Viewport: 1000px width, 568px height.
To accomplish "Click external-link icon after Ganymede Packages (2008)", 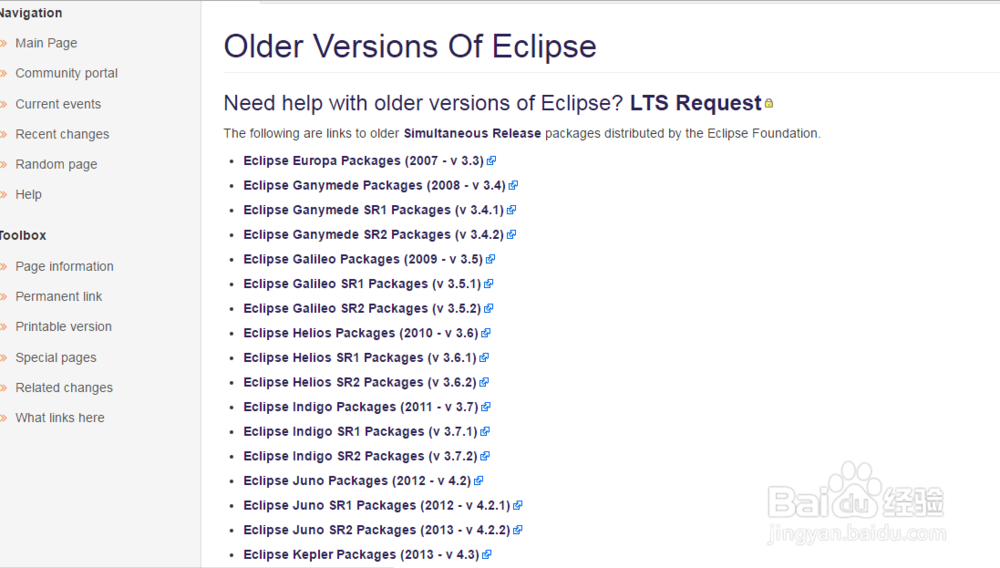I will (x=513, y=186).
